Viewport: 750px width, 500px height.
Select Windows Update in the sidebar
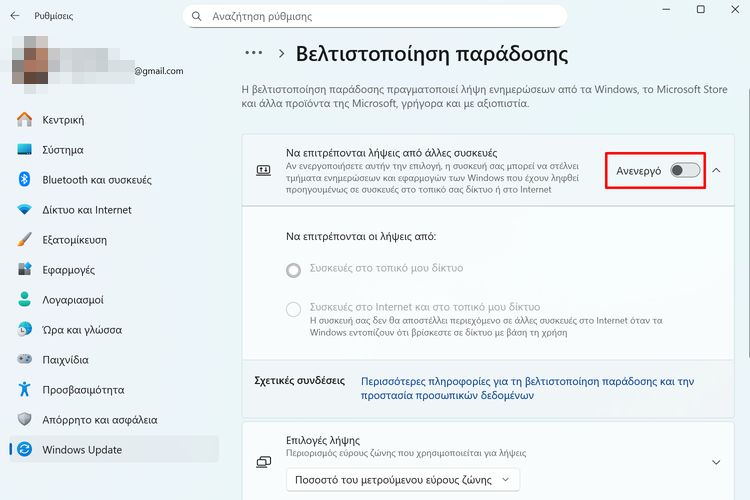tap(81, 450)
